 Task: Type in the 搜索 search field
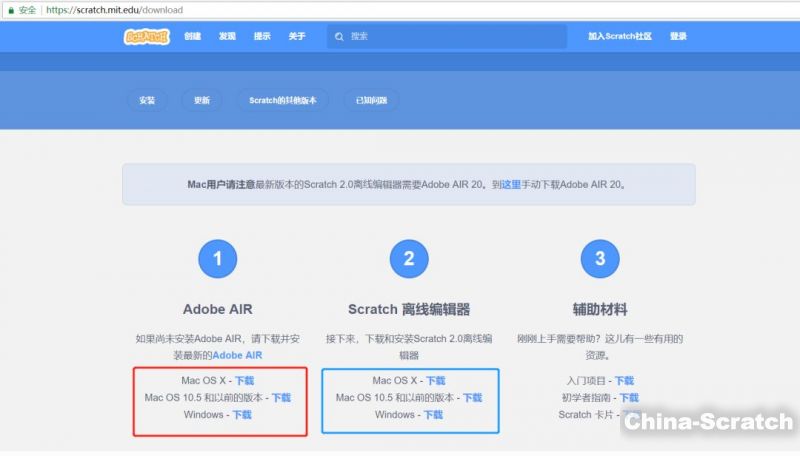point(450,36)
